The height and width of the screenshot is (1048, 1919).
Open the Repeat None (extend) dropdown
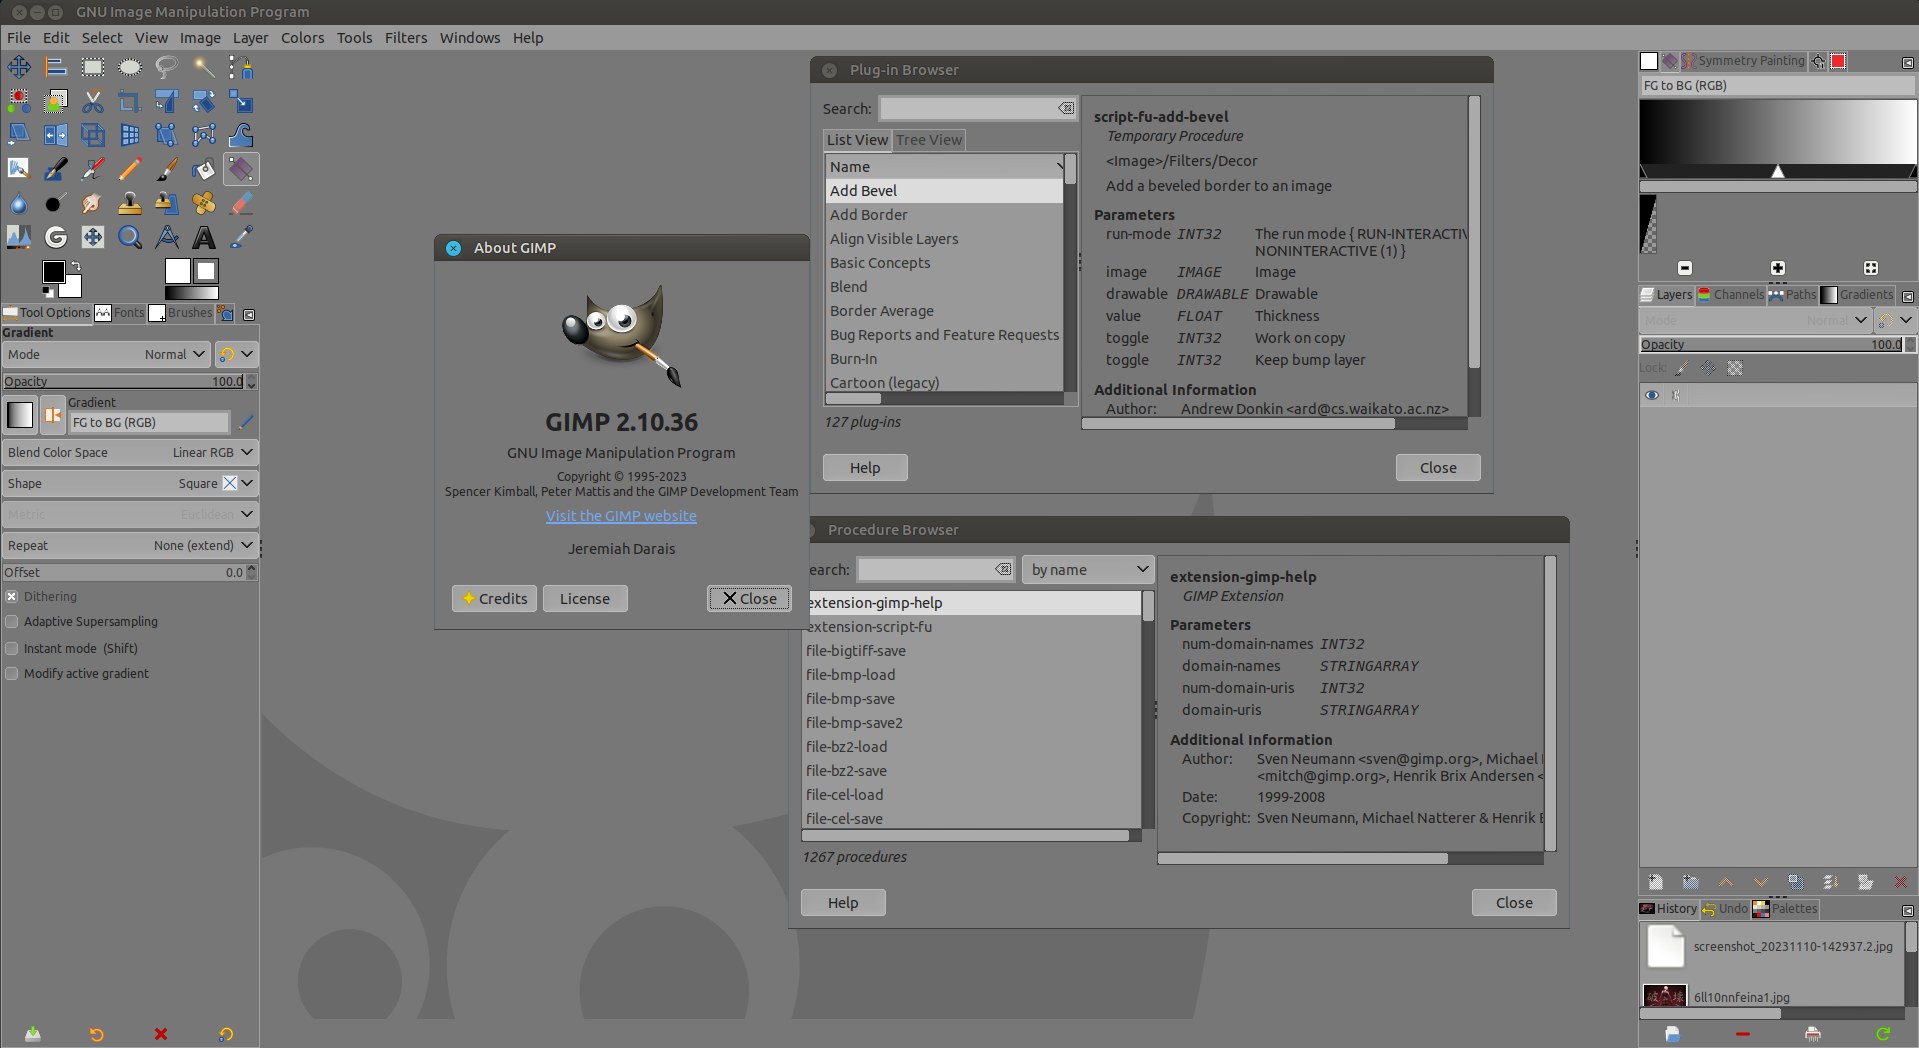130,545
